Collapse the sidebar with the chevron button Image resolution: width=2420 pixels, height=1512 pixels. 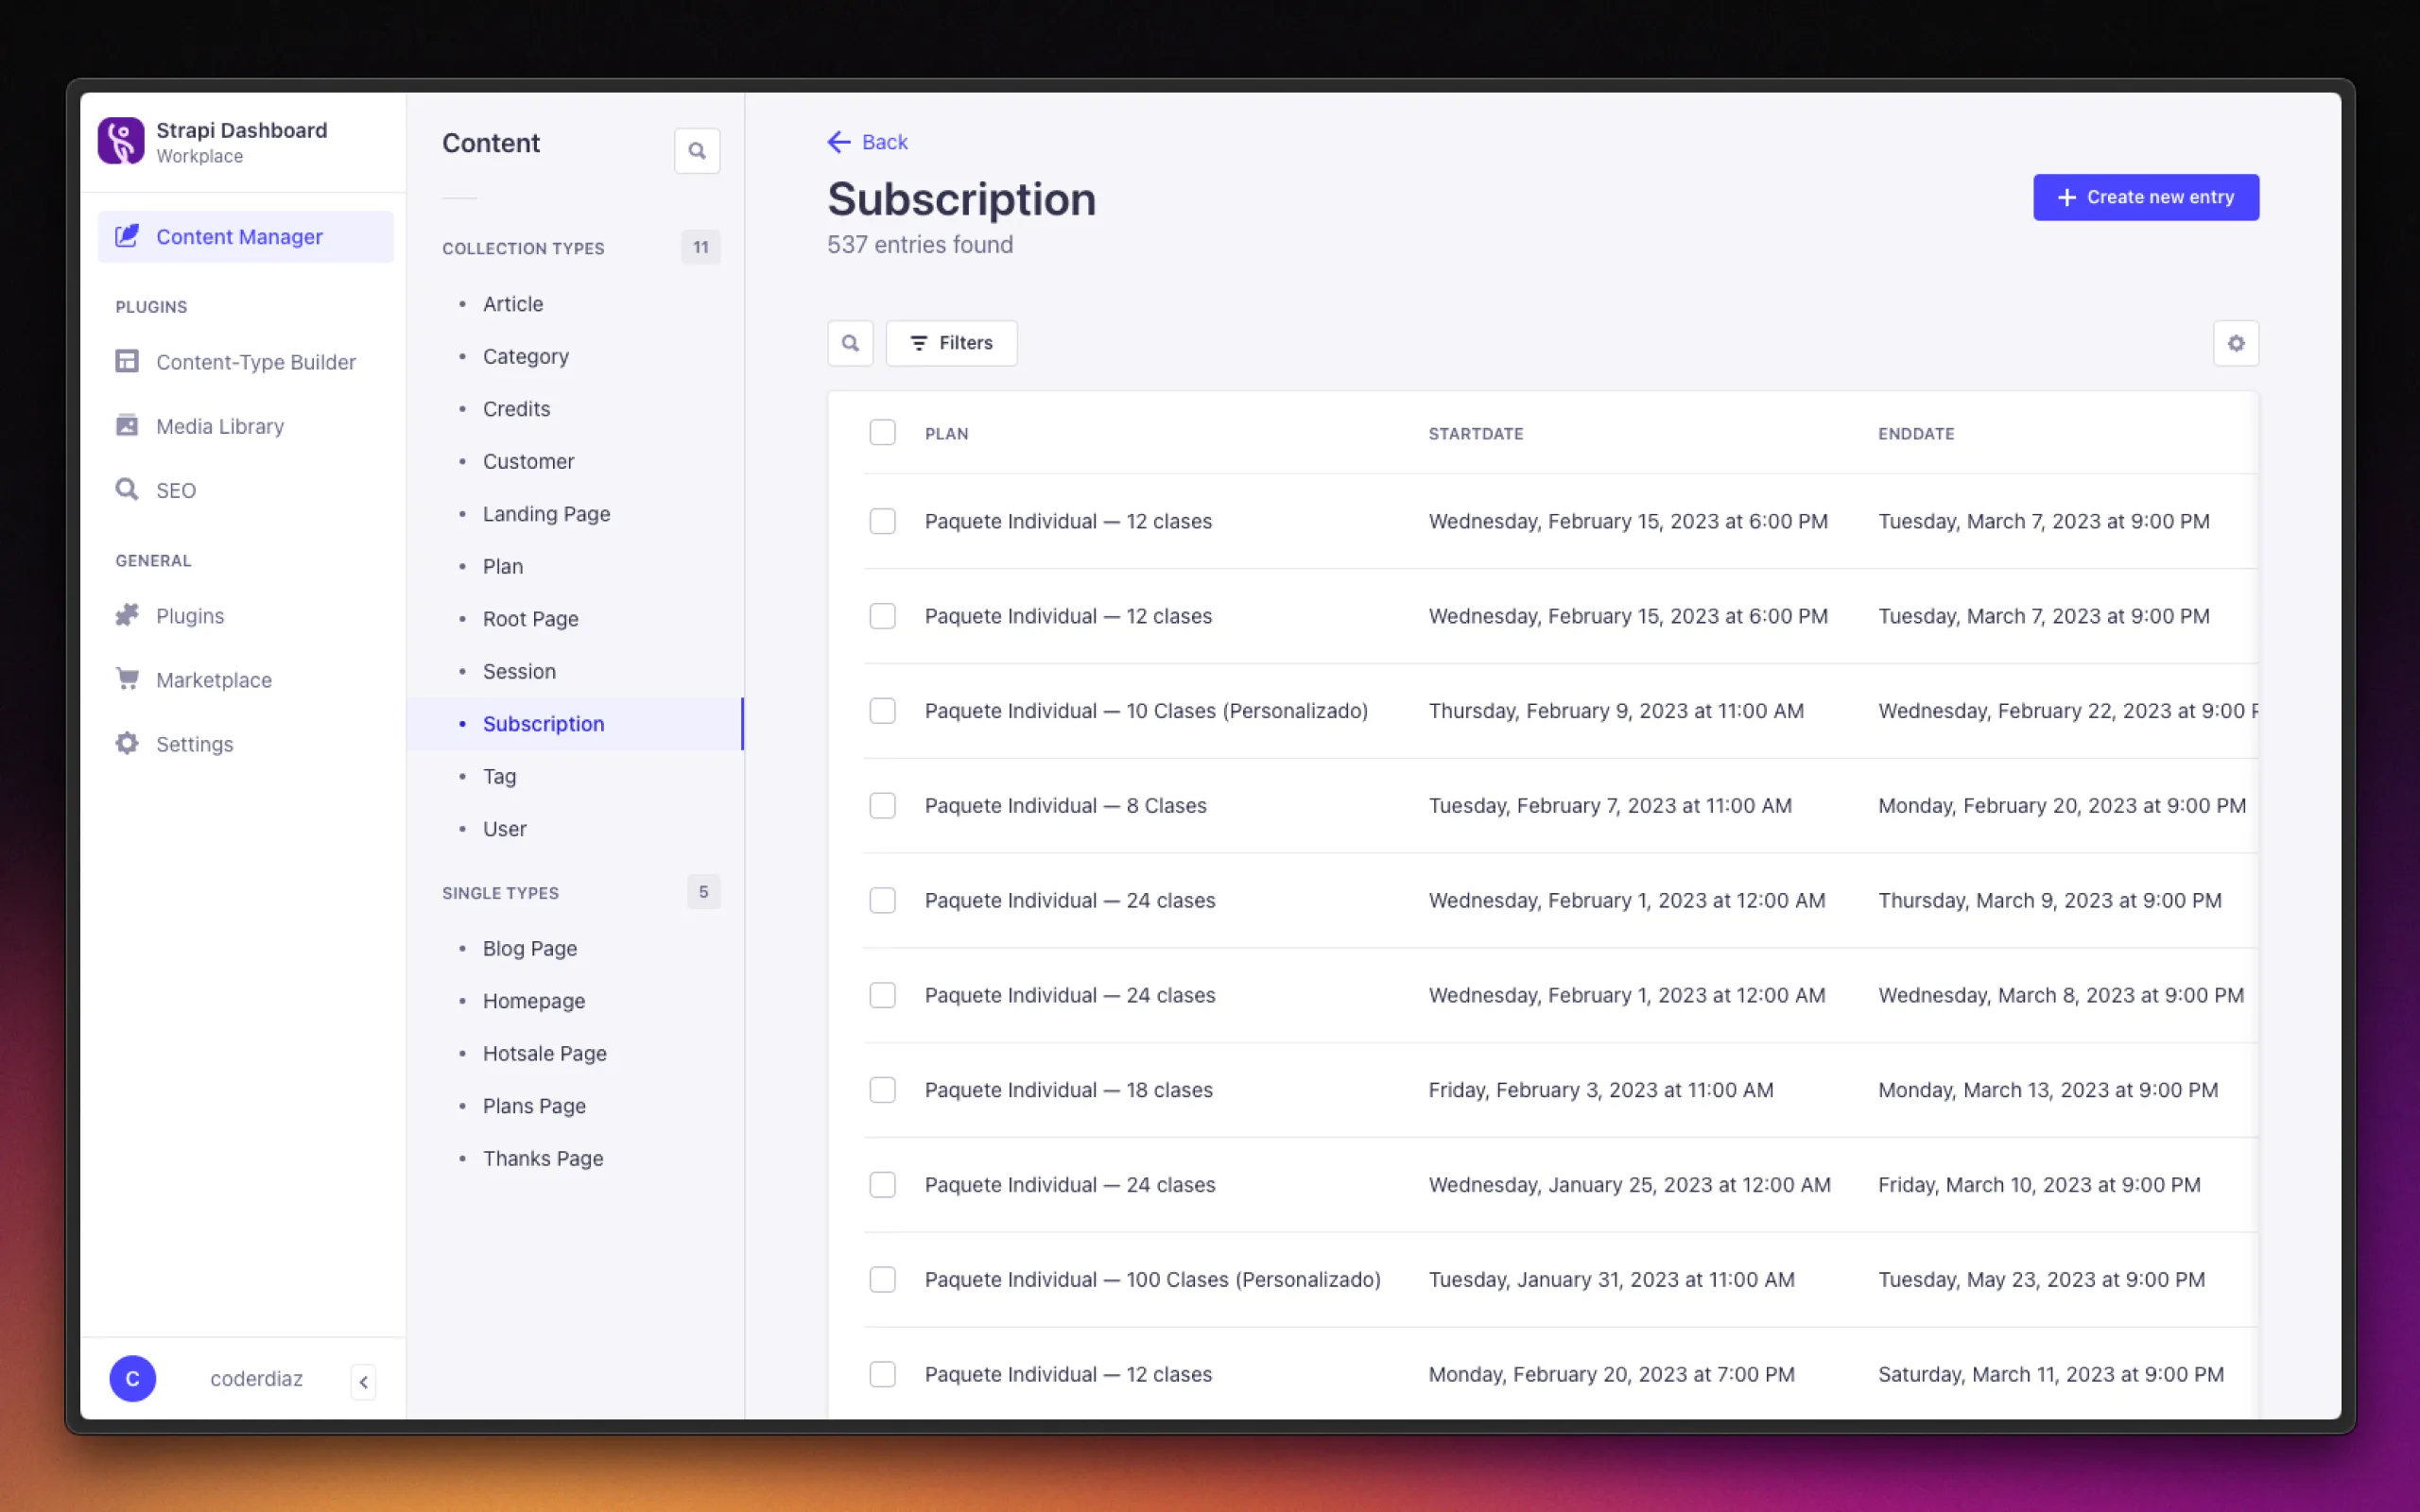362,1381
